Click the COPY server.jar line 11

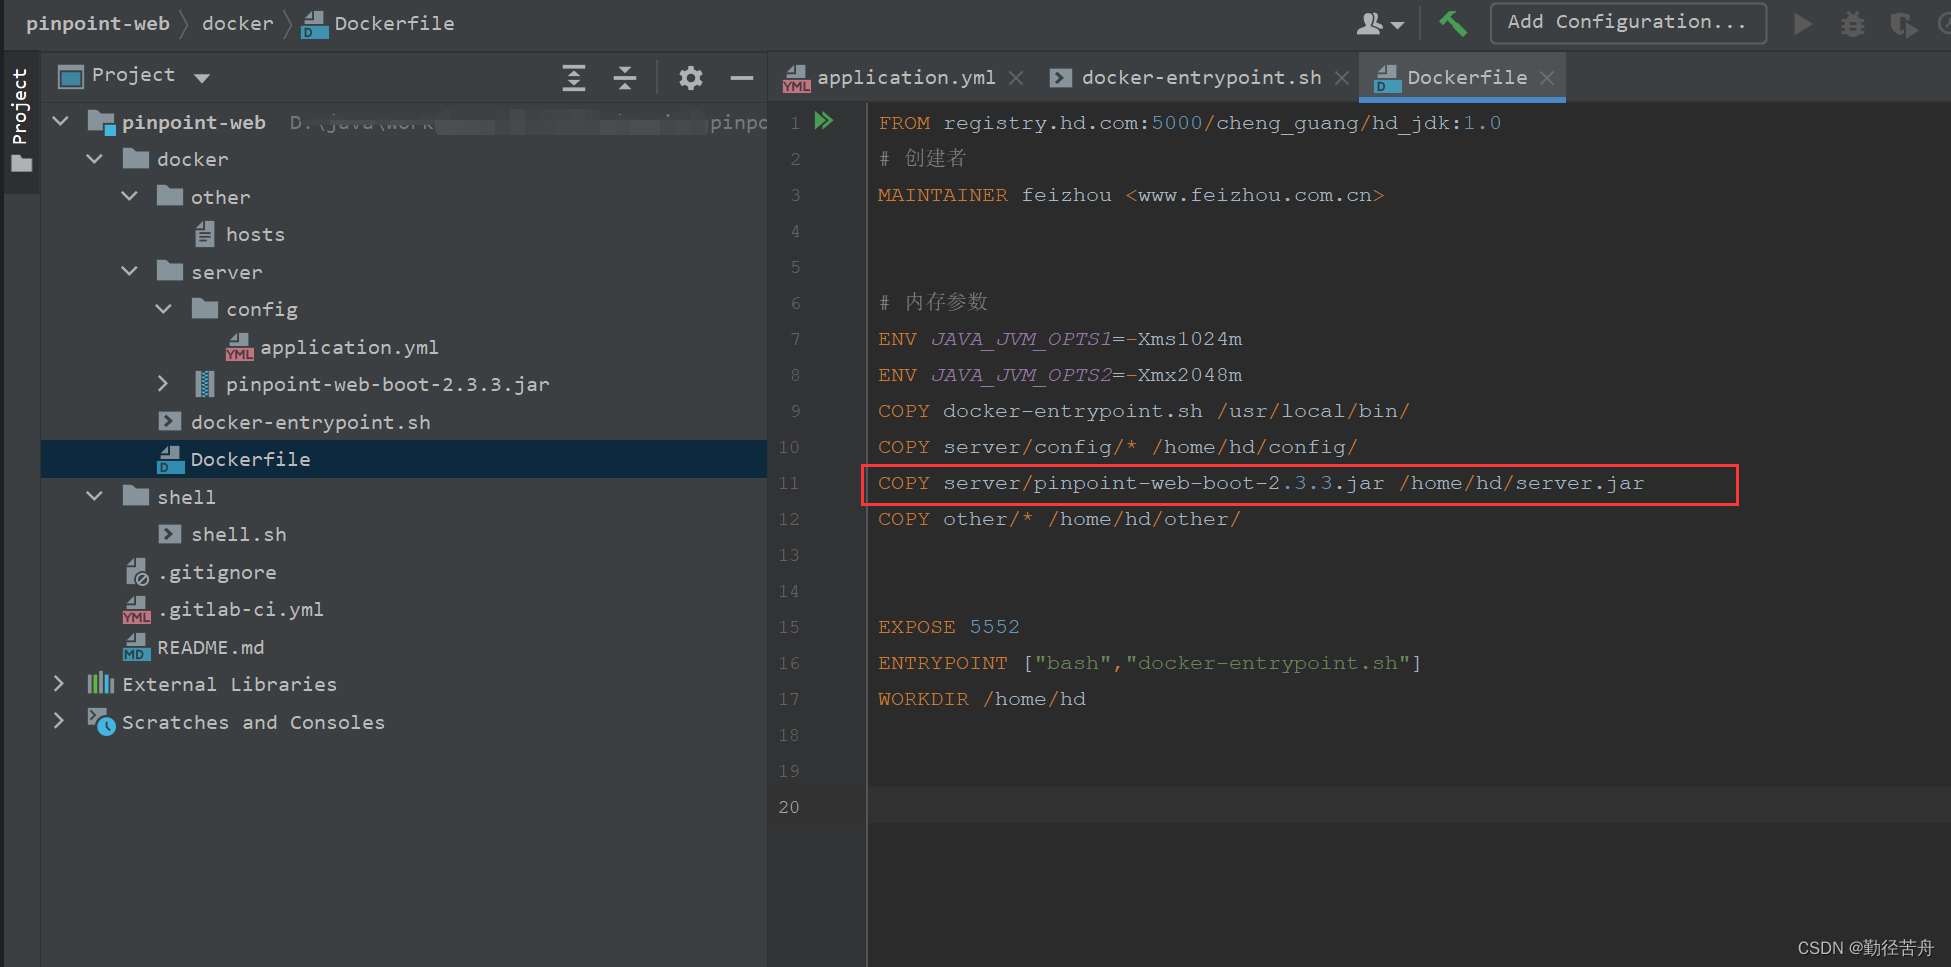1261,483
